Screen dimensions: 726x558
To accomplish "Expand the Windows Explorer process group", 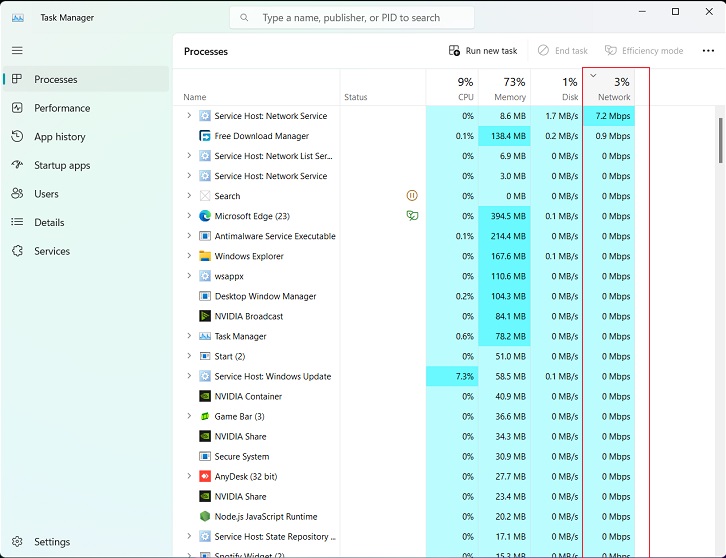I will (189, 256).
